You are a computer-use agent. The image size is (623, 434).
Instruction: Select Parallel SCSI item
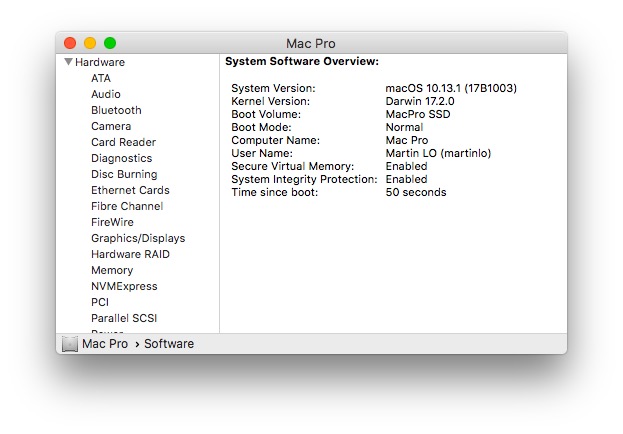(x=124, y=318)
